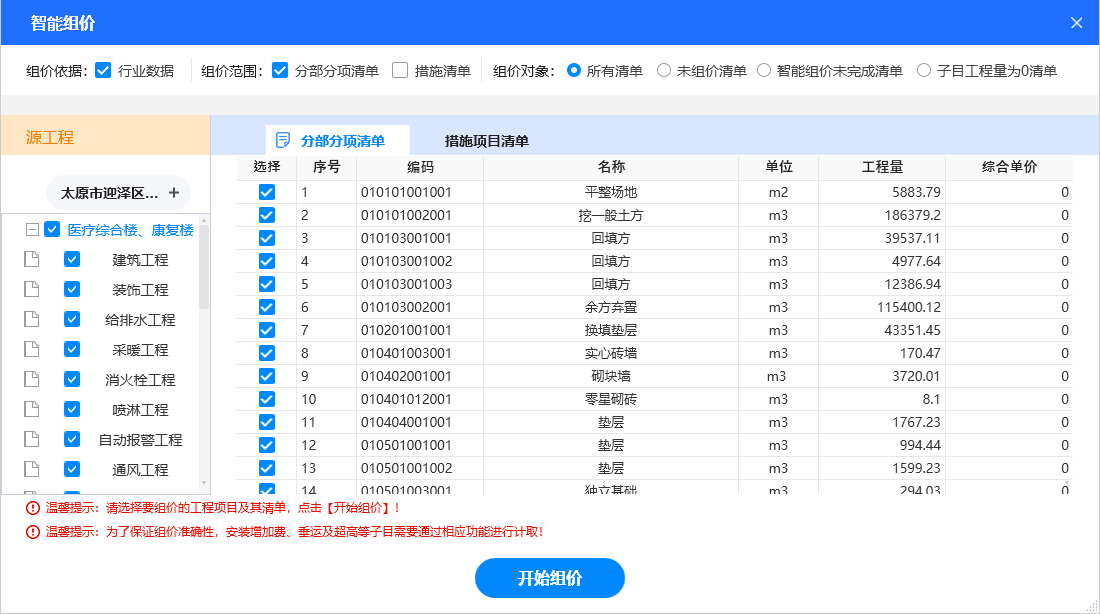
Task: Click the document icon beside 装饰工程
Action: 31,290
